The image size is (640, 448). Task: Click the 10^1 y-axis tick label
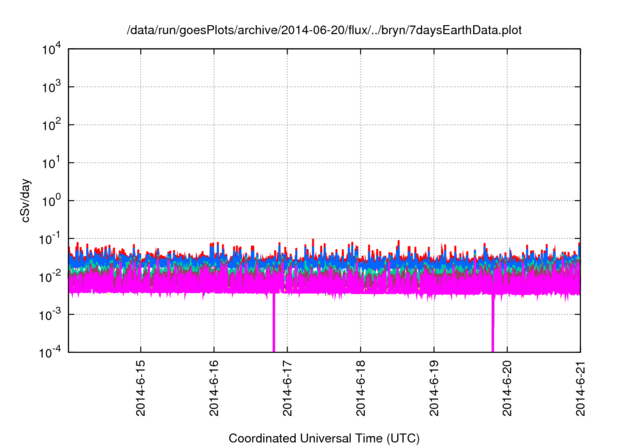point(51,163)
